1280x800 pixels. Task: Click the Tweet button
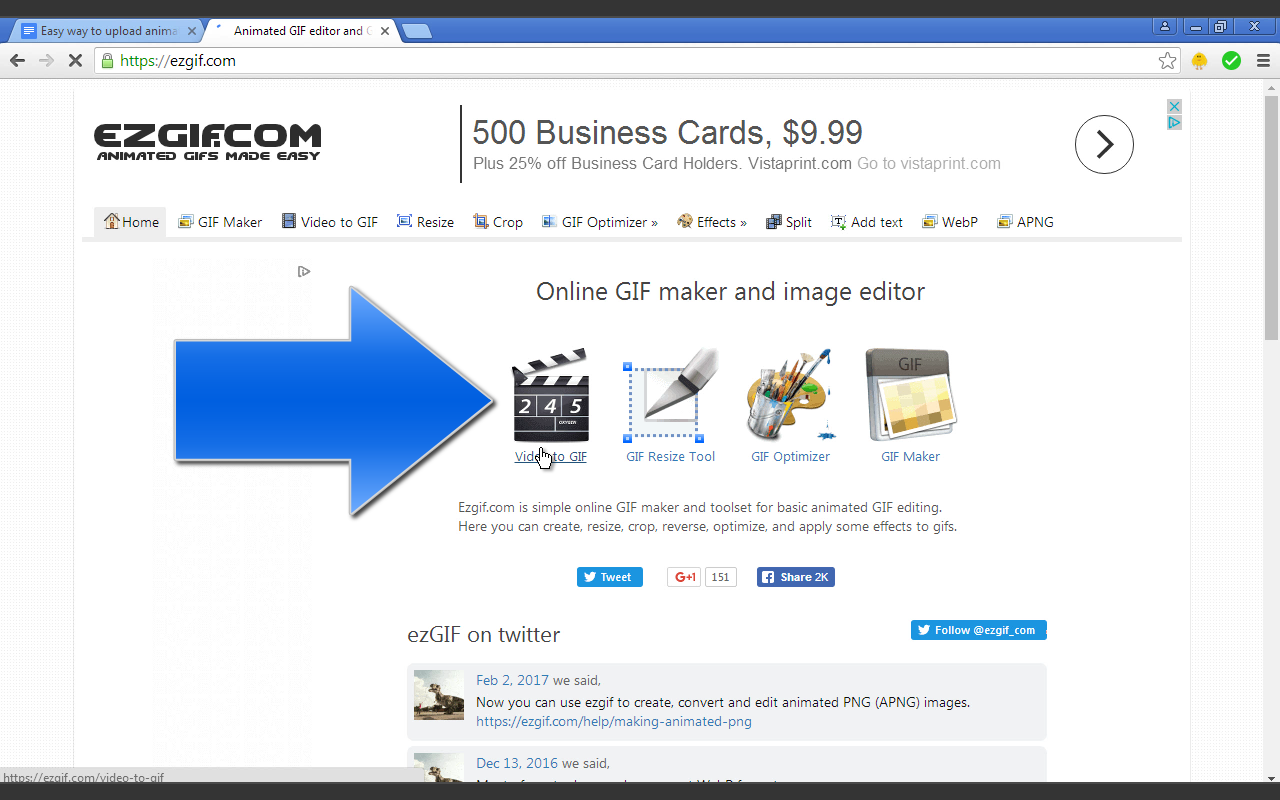point(609,577)
